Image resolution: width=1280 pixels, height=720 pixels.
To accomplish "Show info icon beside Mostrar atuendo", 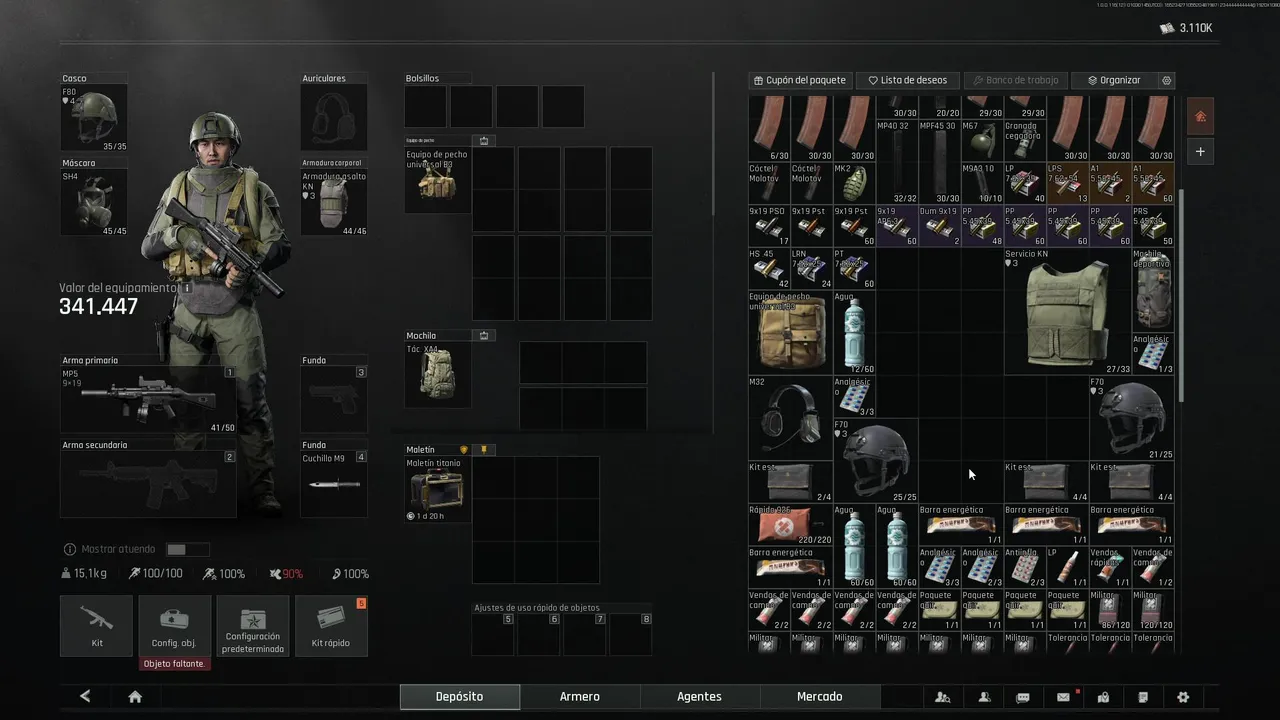I will coord(70,549).
